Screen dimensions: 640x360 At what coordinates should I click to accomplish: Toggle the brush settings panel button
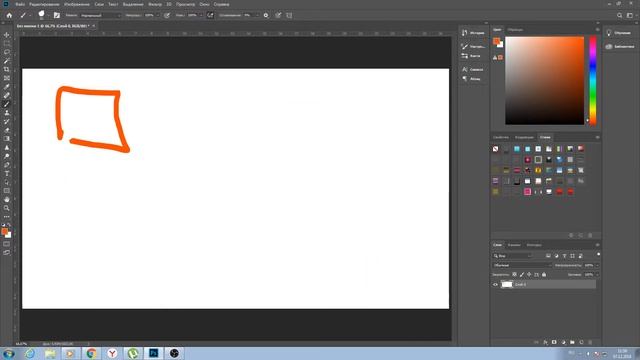click(x=57, y=15)
